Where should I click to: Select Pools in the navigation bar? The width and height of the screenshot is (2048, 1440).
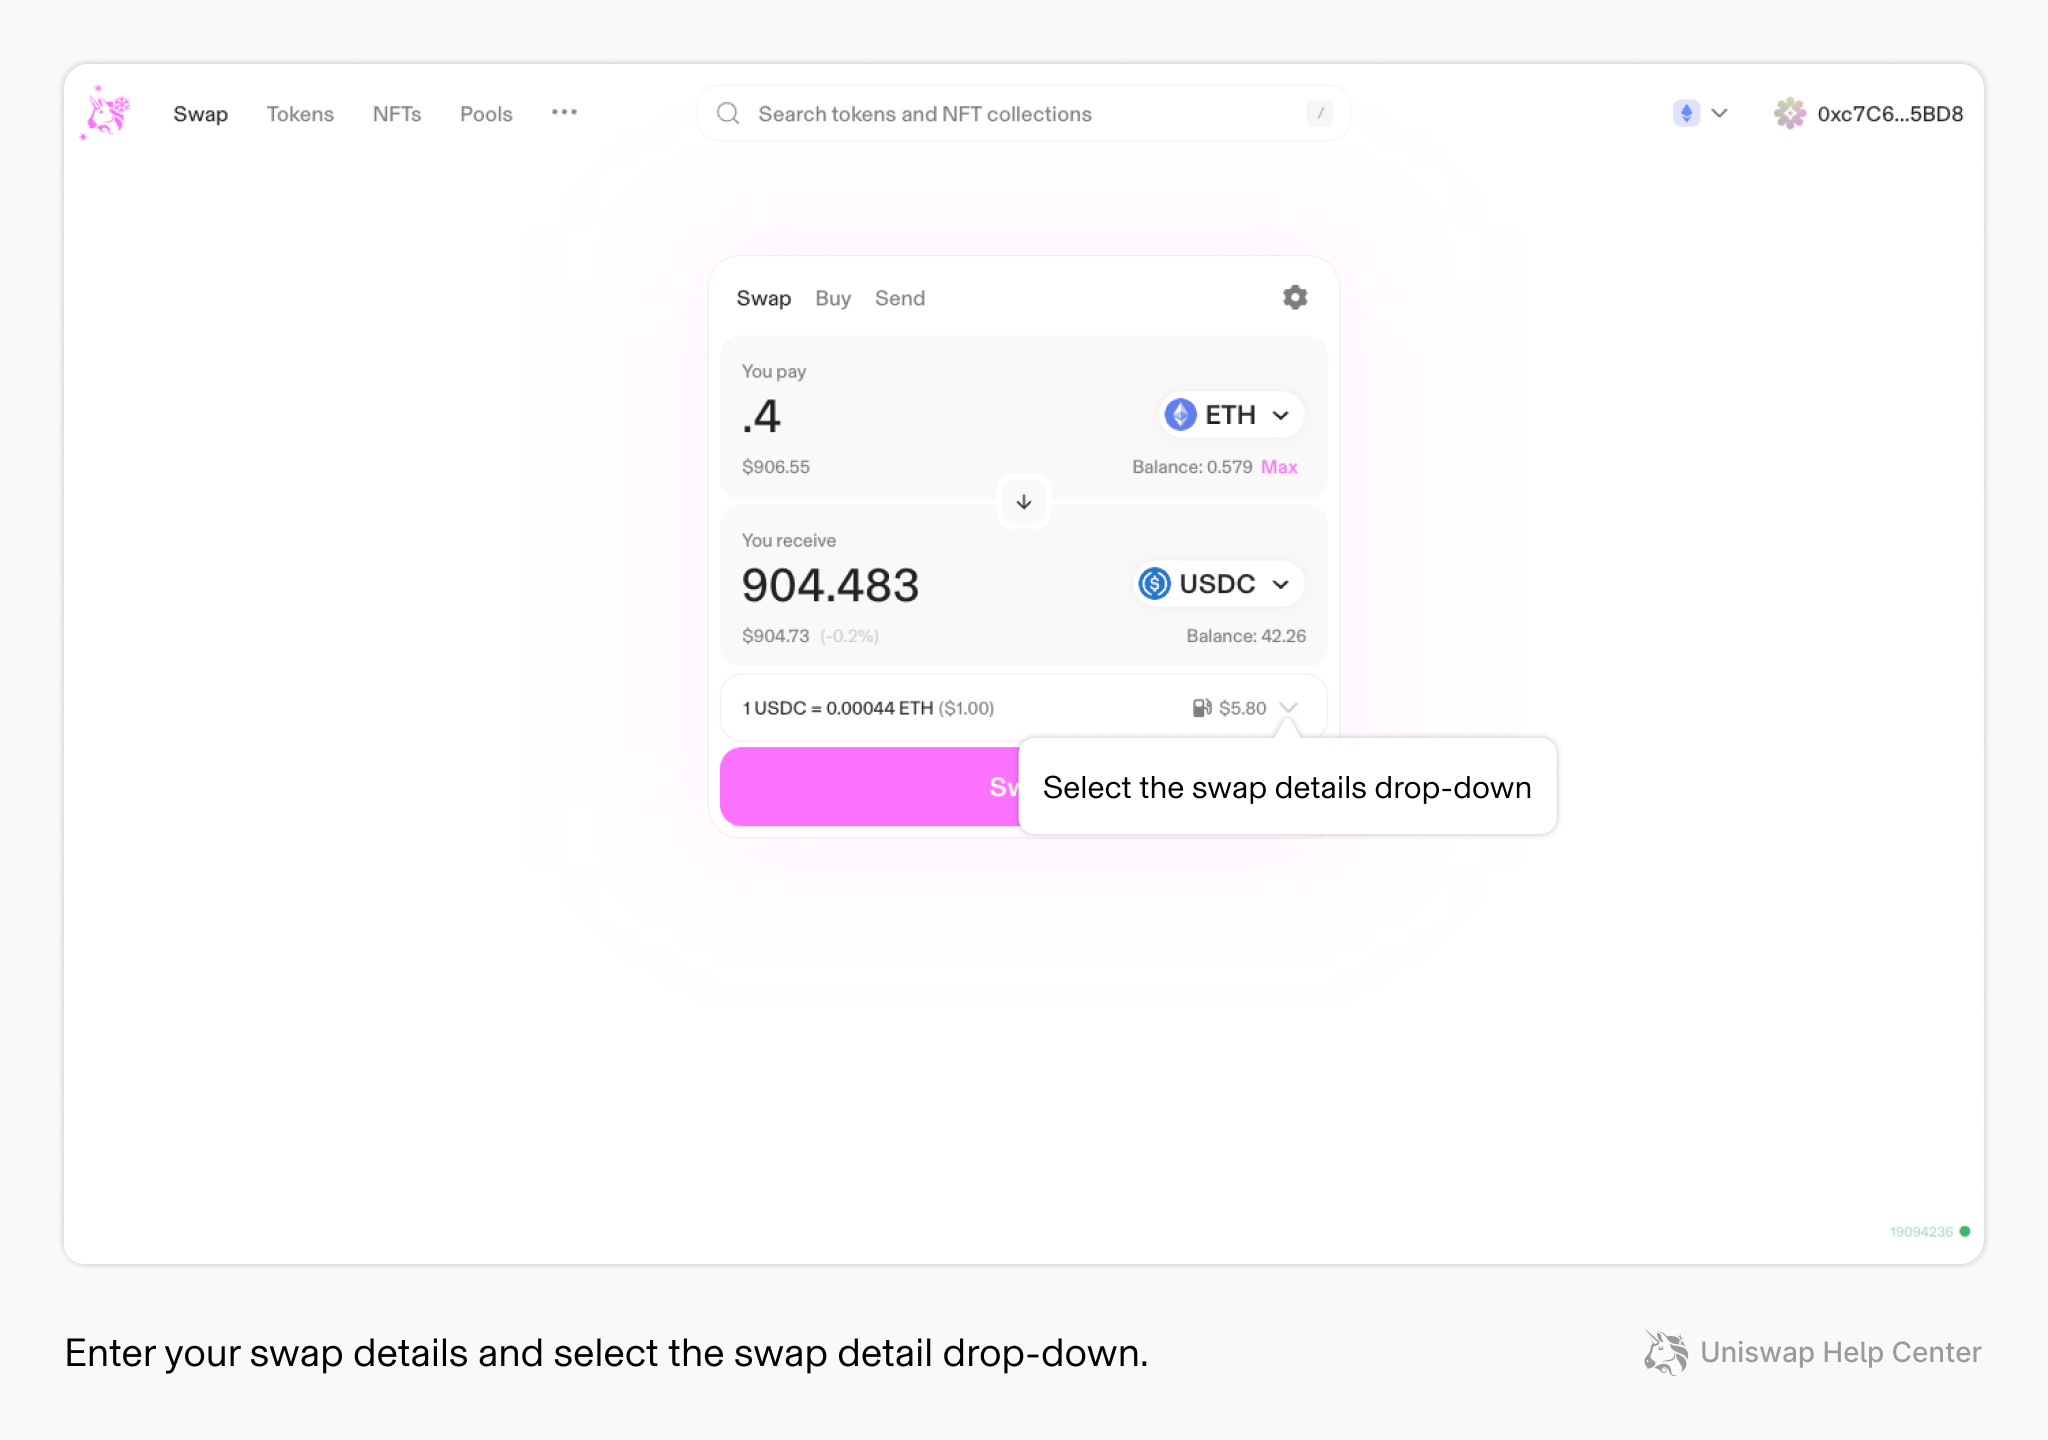[x=485, y=113]
